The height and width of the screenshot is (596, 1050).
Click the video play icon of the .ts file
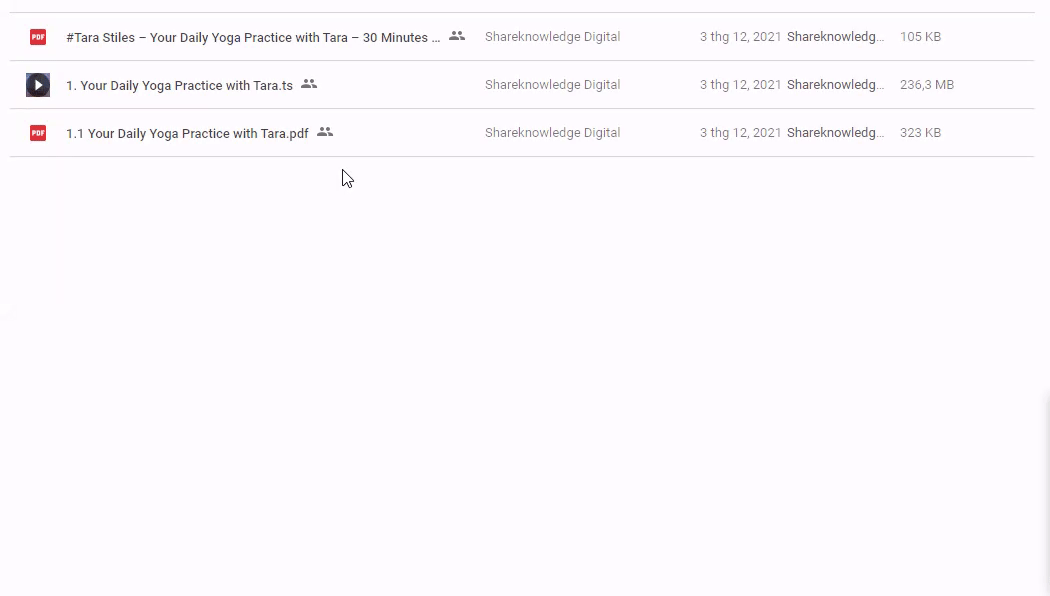[38, 85]
